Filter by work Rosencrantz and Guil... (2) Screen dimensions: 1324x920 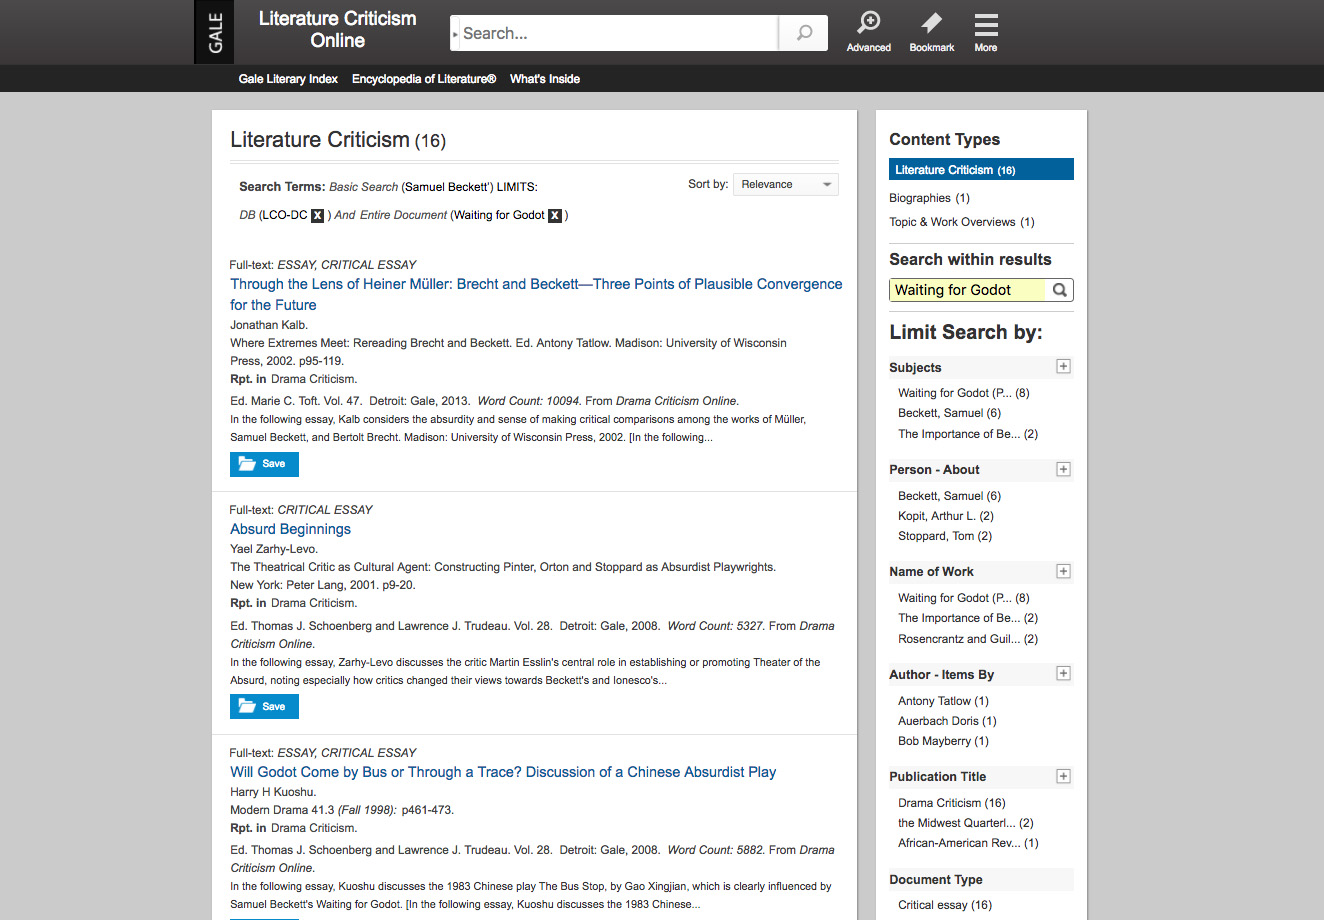coord(968,639)
